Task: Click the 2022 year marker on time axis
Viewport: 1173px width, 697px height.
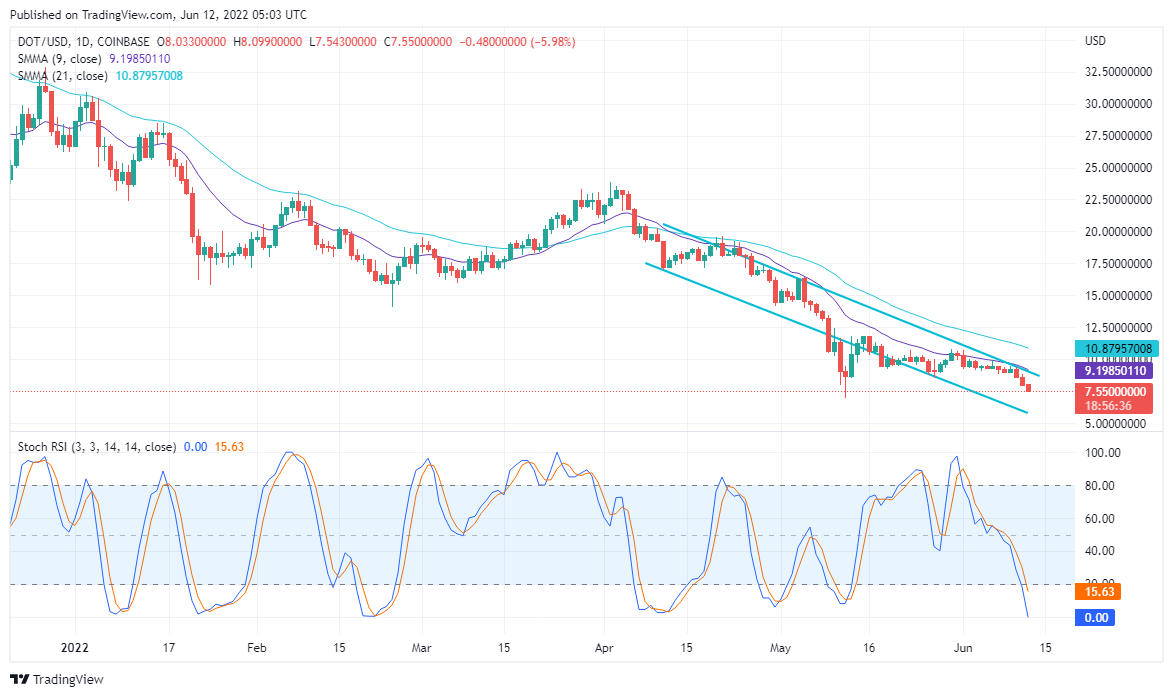Action: (x=75, y=648)
